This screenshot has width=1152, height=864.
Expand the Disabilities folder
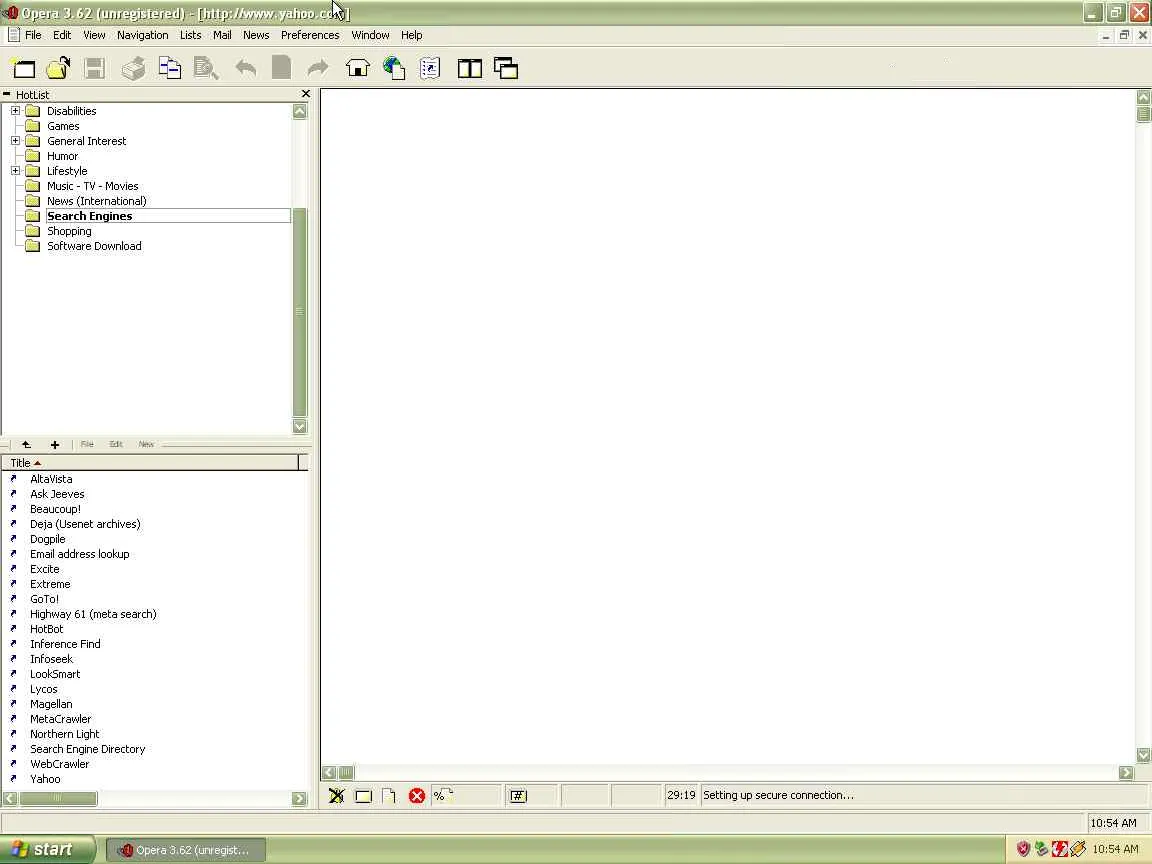tap(15, 111)
